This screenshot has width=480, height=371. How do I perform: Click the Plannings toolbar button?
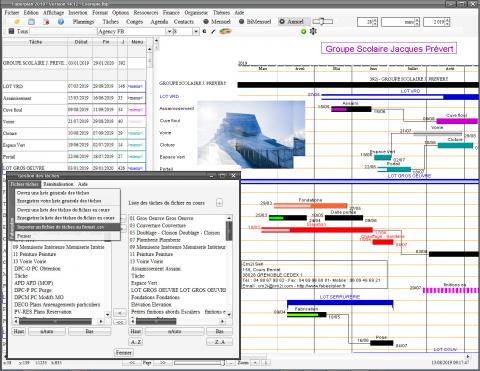[x=83, y=22]
